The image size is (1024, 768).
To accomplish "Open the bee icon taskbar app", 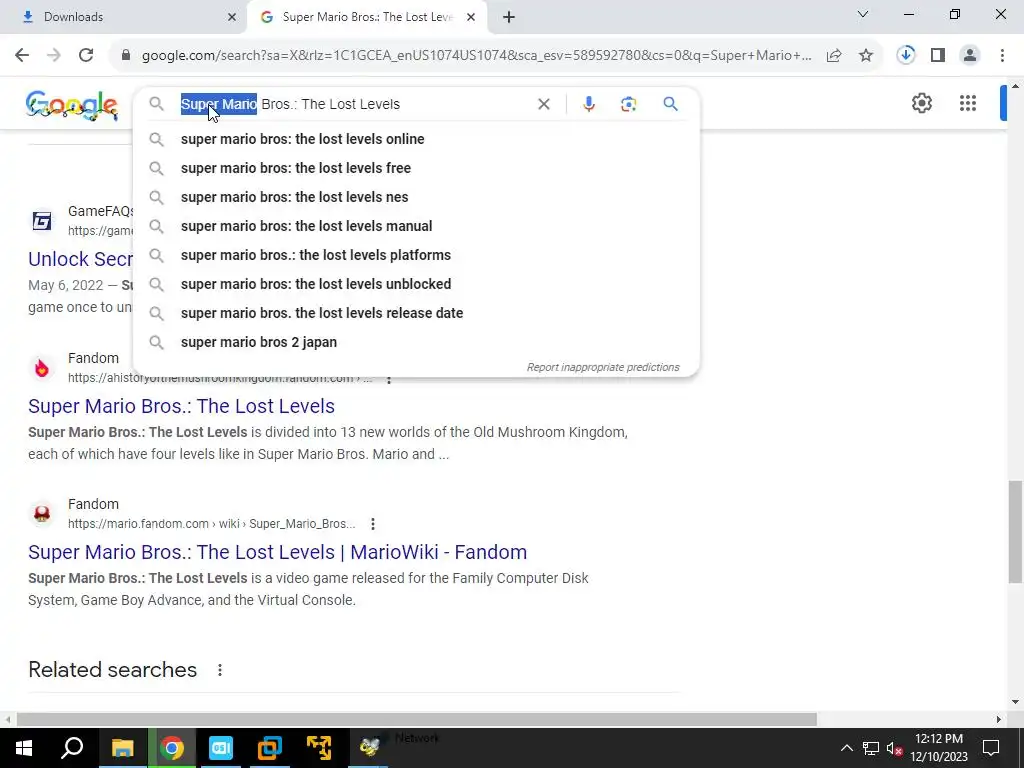I will point(369,748).
